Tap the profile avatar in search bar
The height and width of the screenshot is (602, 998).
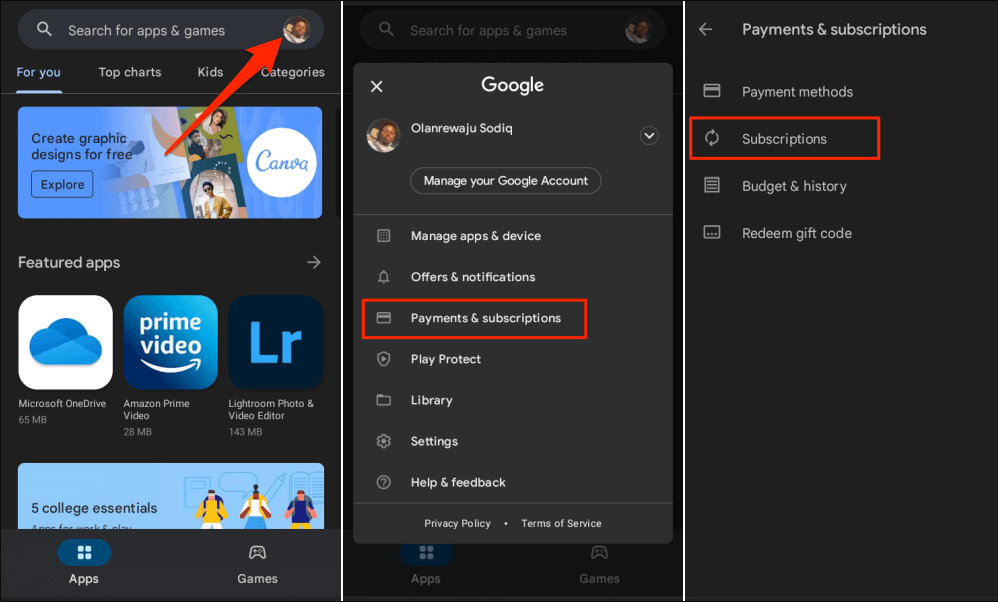tap(296, 30)
